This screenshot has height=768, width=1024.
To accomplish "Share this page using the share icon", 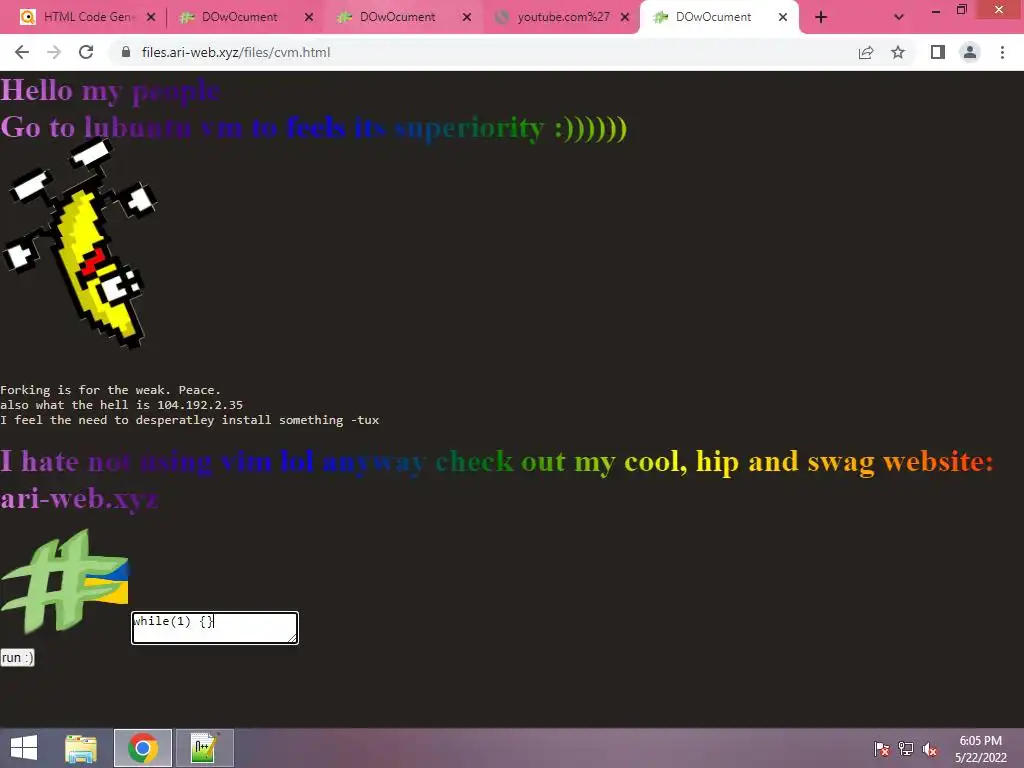I will click(x=866, y=52).
